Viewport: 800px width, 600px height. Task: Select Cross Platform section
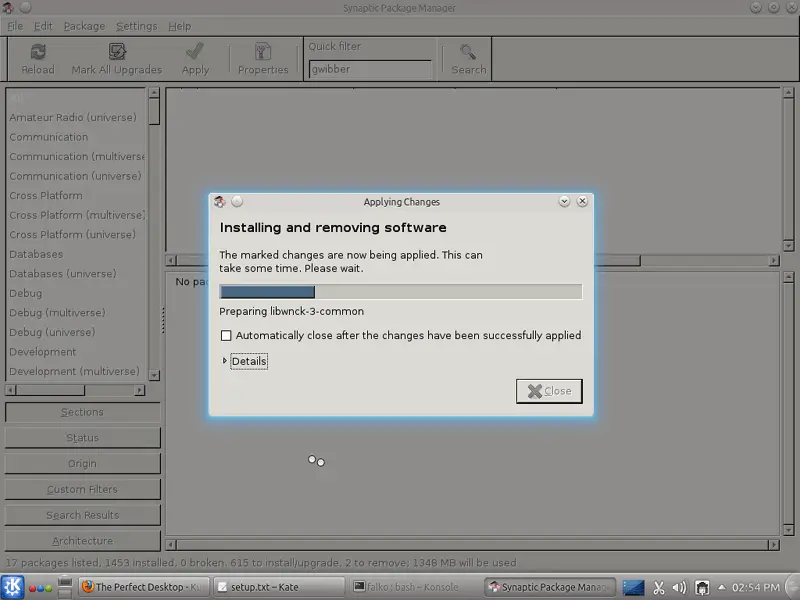click(77, 195)
